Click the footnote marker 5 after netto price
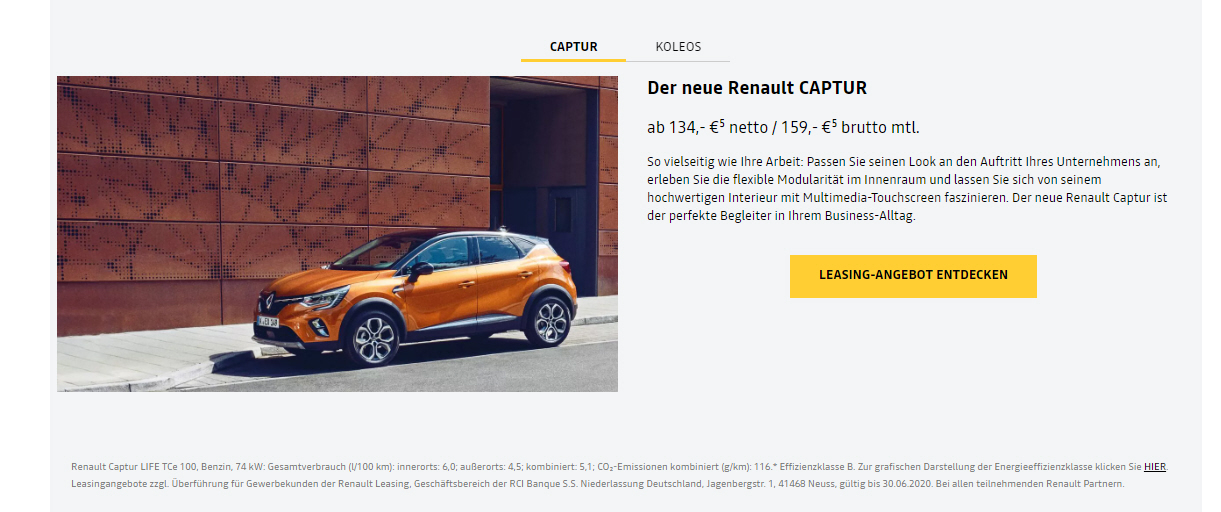1221x512 pixels. [722, 123]
